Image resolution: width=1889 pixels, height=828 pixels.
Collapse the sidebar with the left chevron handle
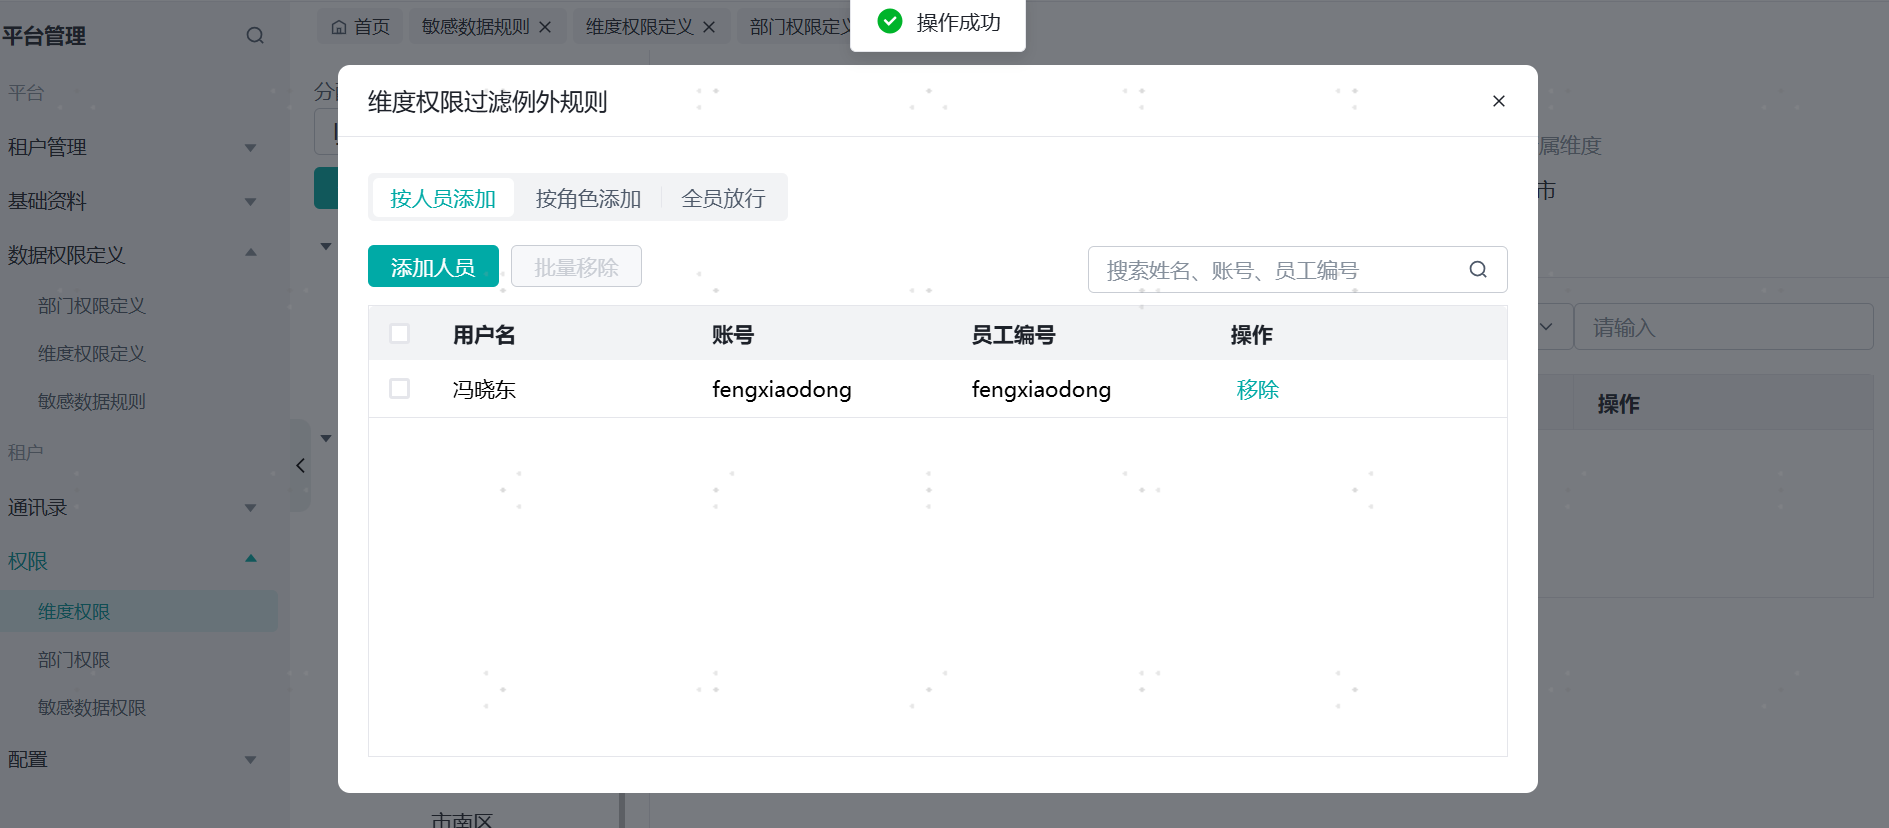pos(300,465)
